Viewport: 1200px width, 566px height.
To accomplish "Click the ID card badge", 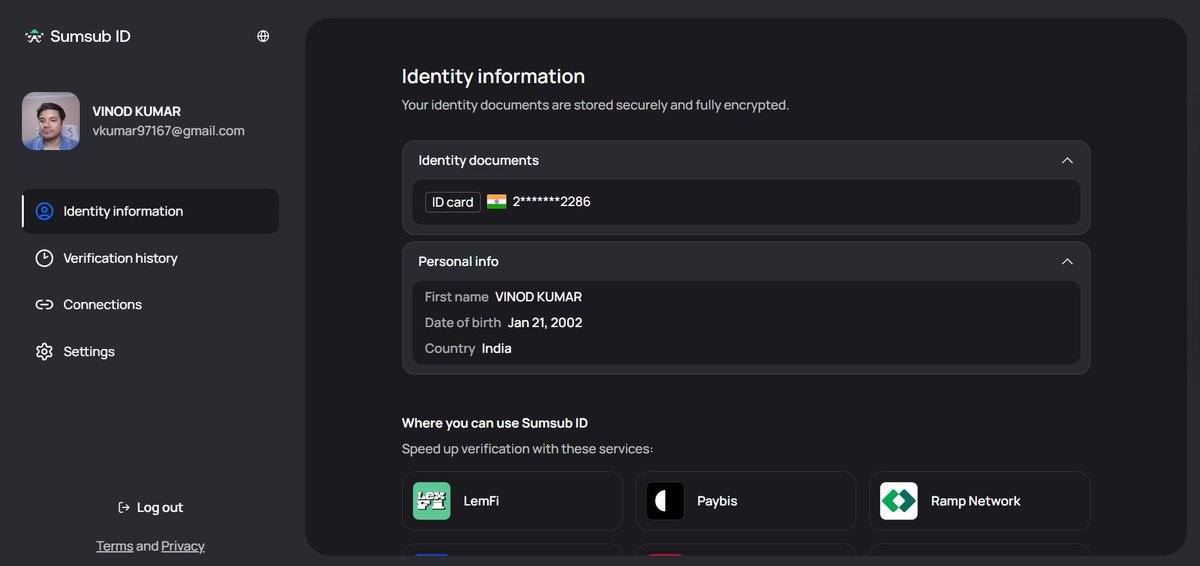I will [x=453, y=202].
